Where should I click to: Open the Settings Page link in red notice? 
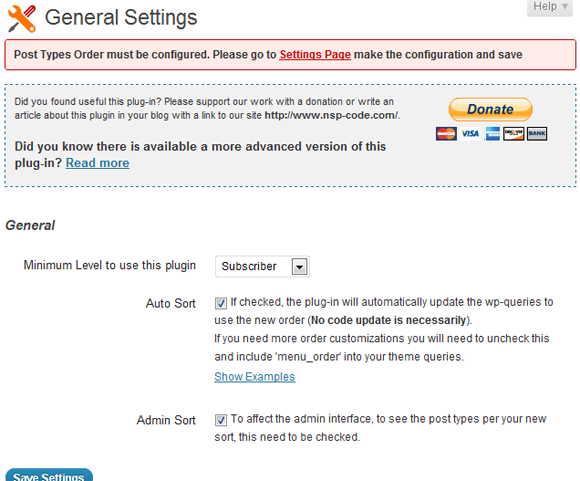click(315, 55)
